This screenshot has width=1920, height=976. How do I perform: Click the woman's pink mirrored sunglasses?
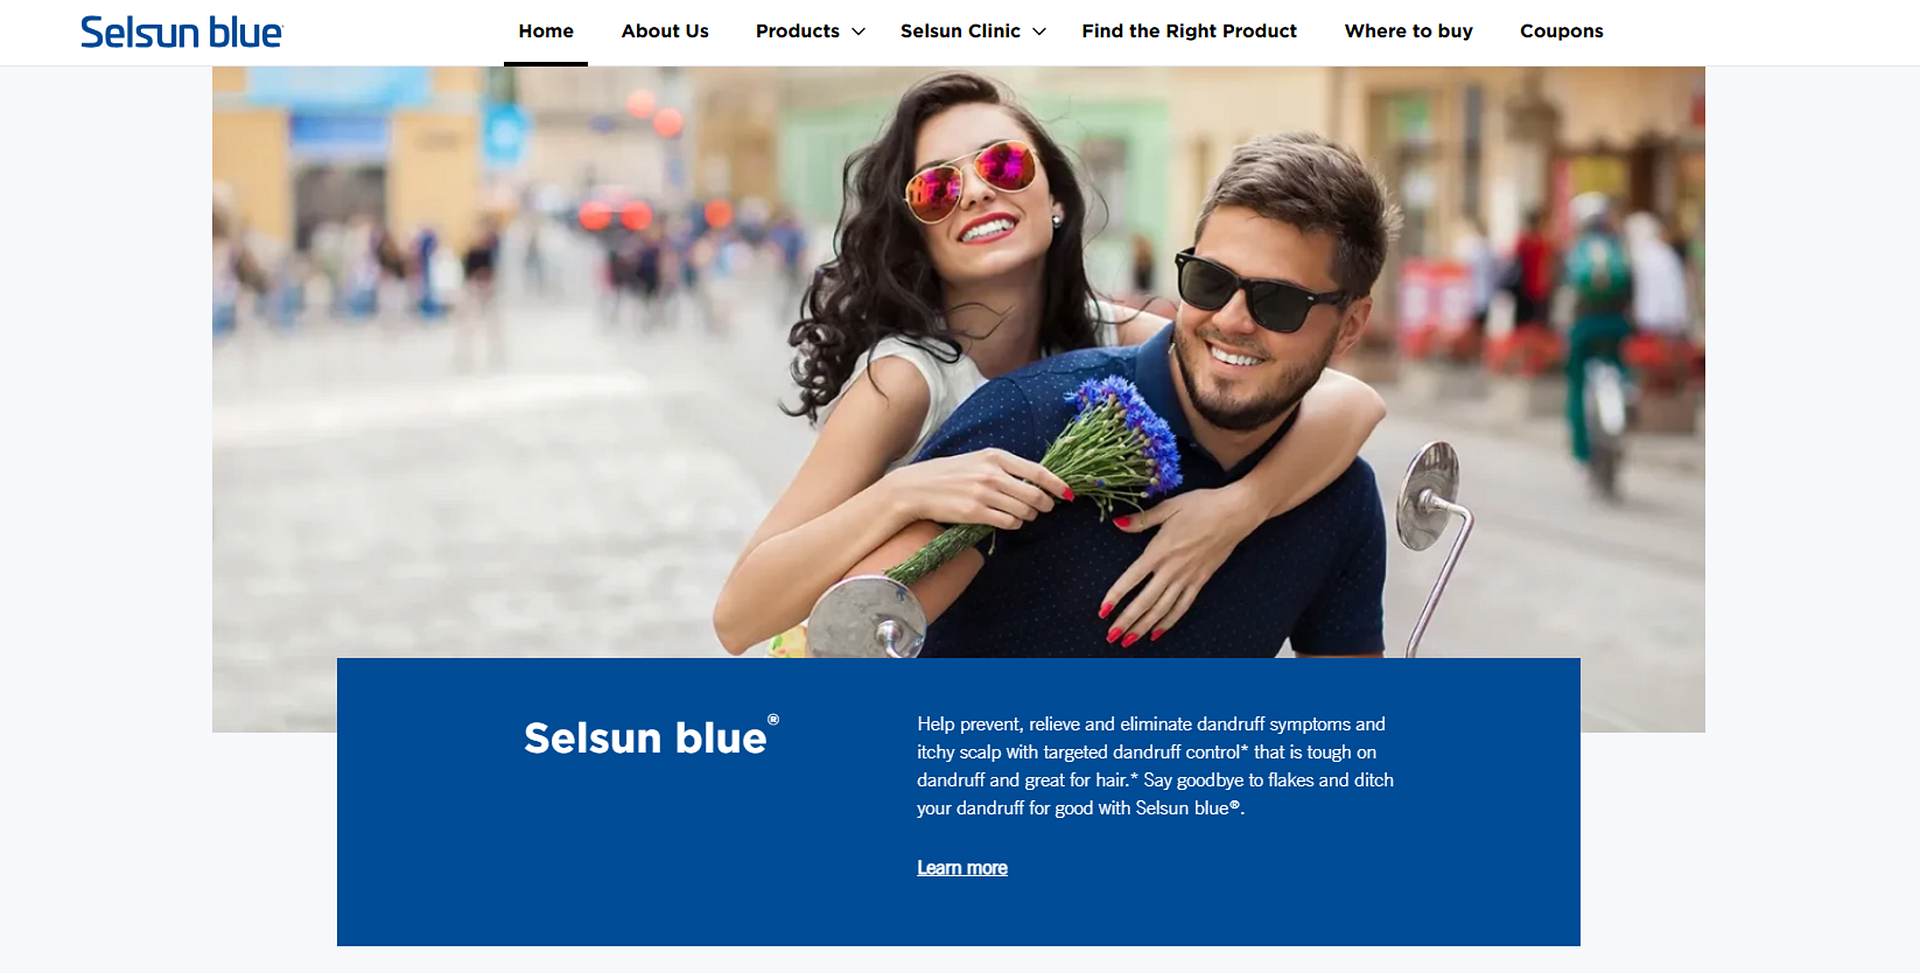point(970,178)
